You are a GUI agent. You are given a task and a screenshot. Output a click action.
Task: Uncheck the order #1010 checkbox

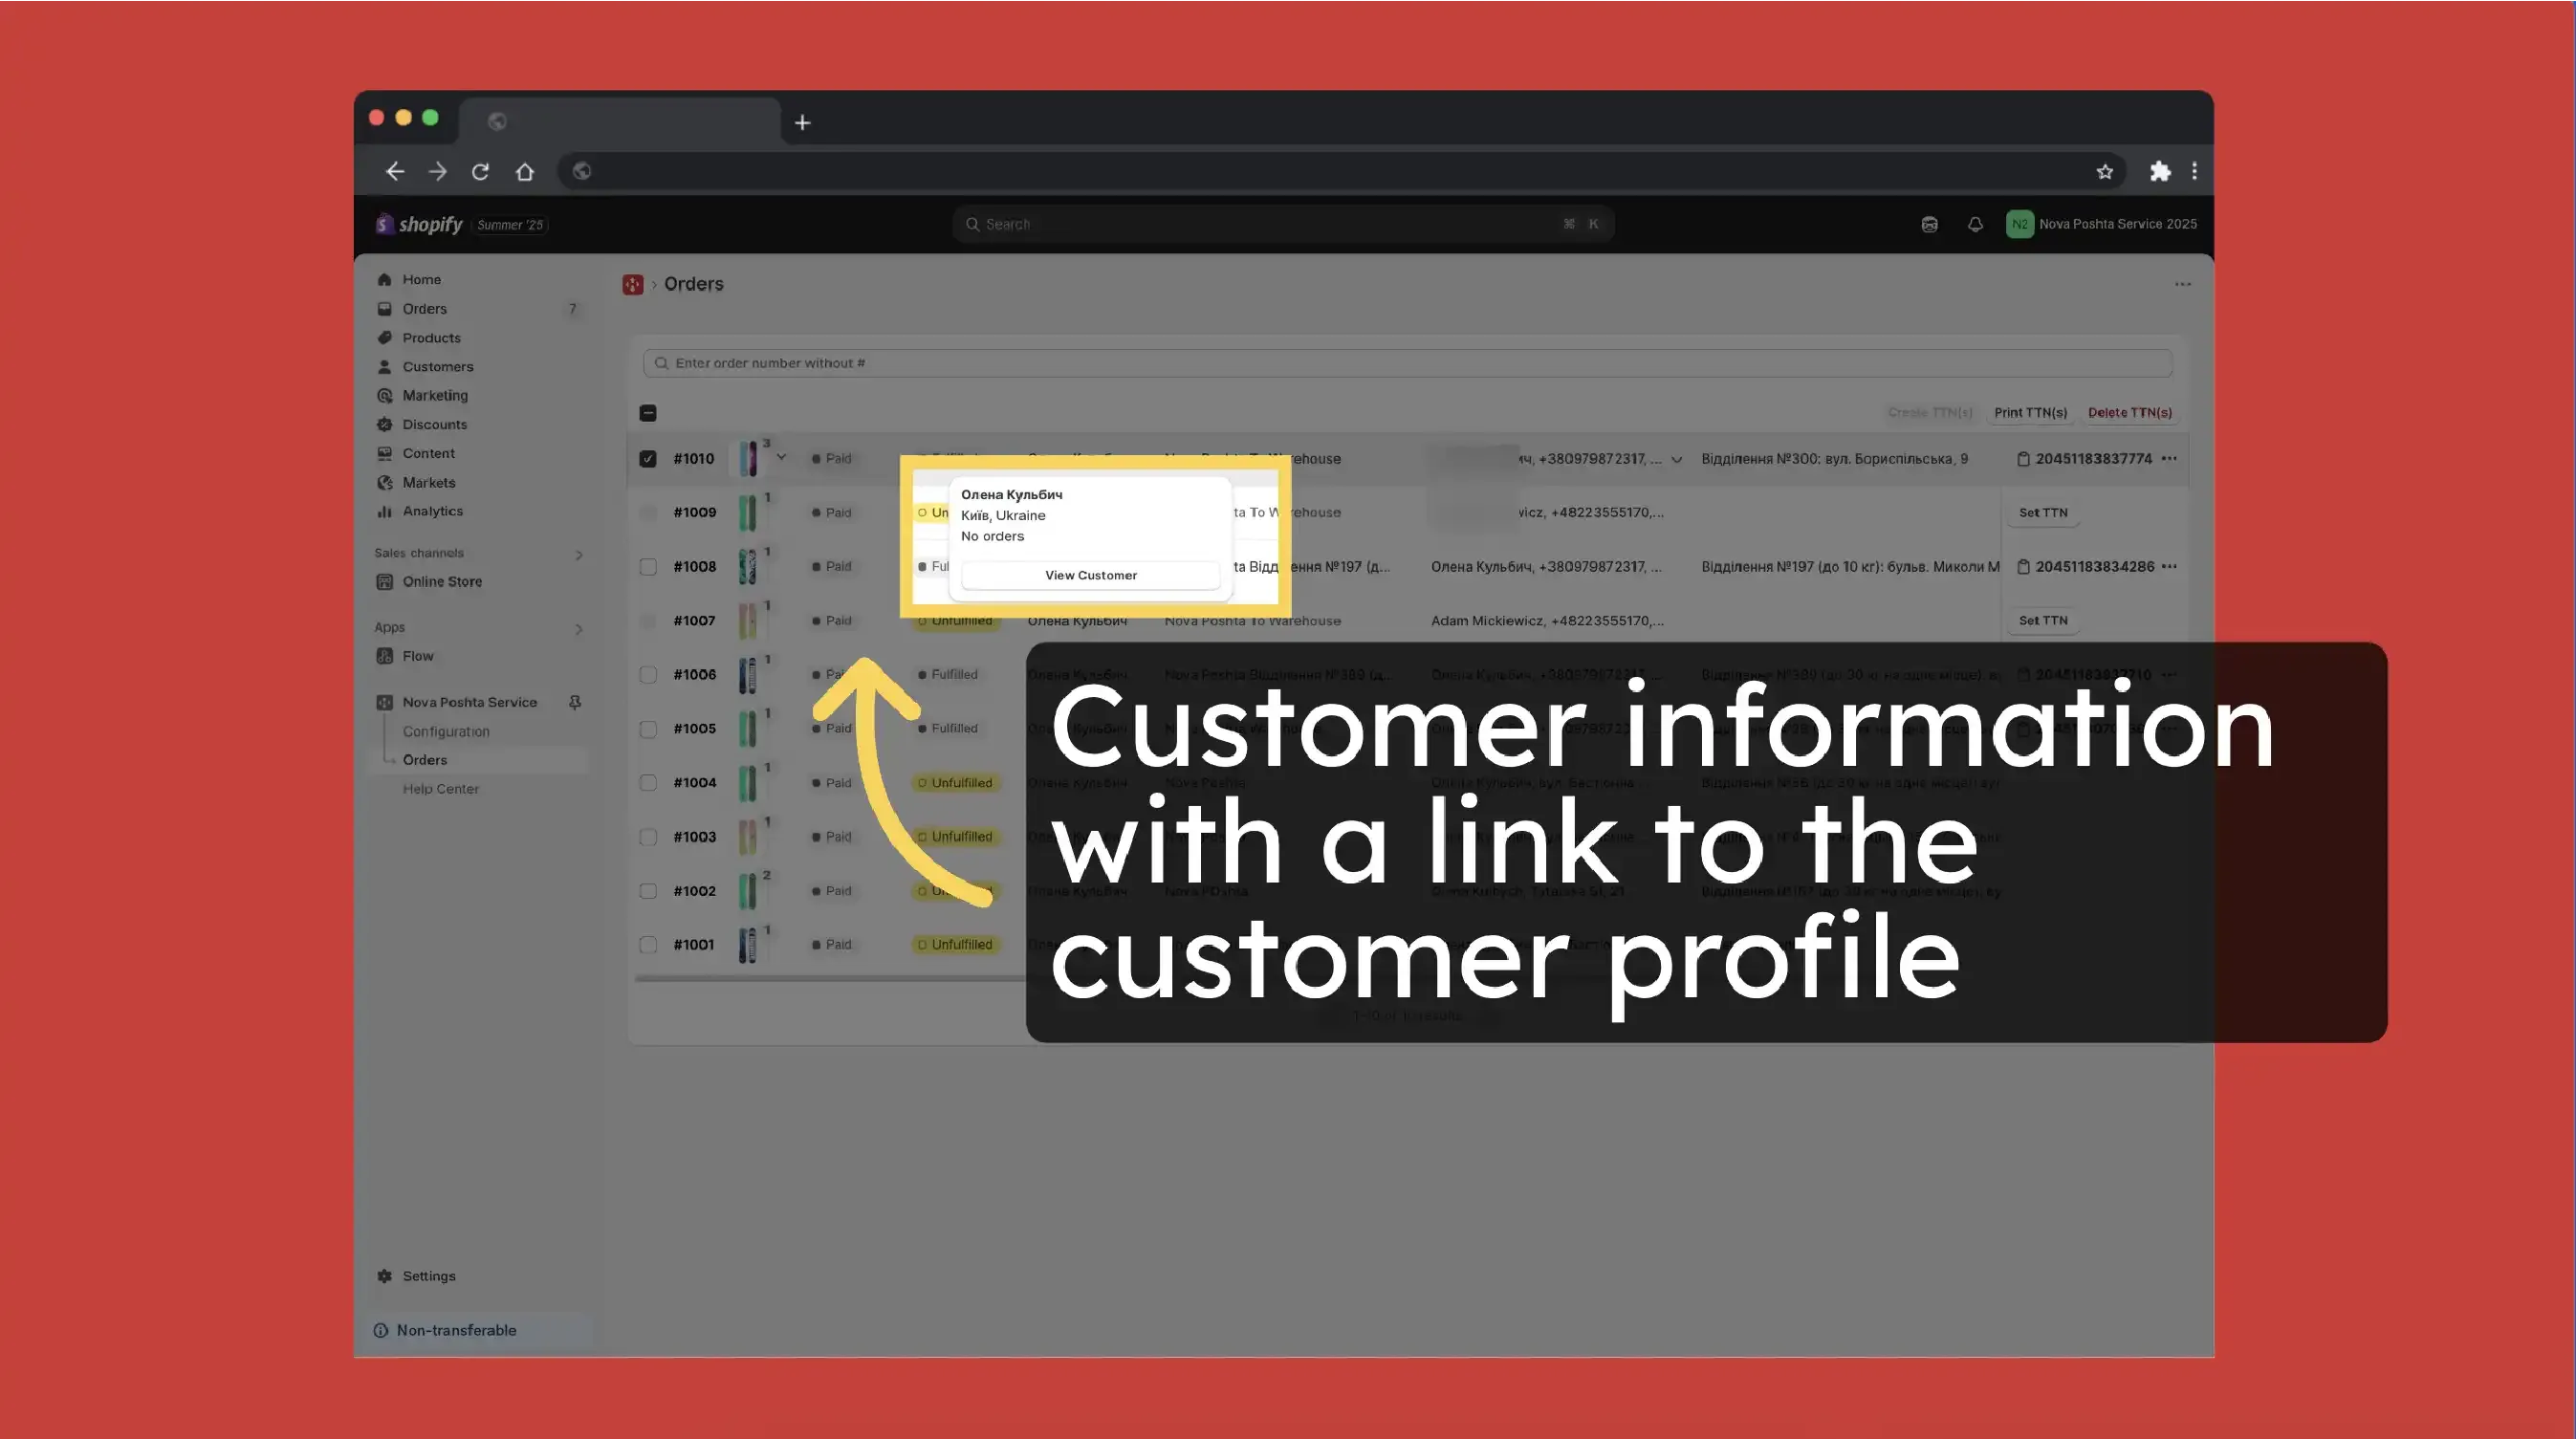(x=648, y=459)
